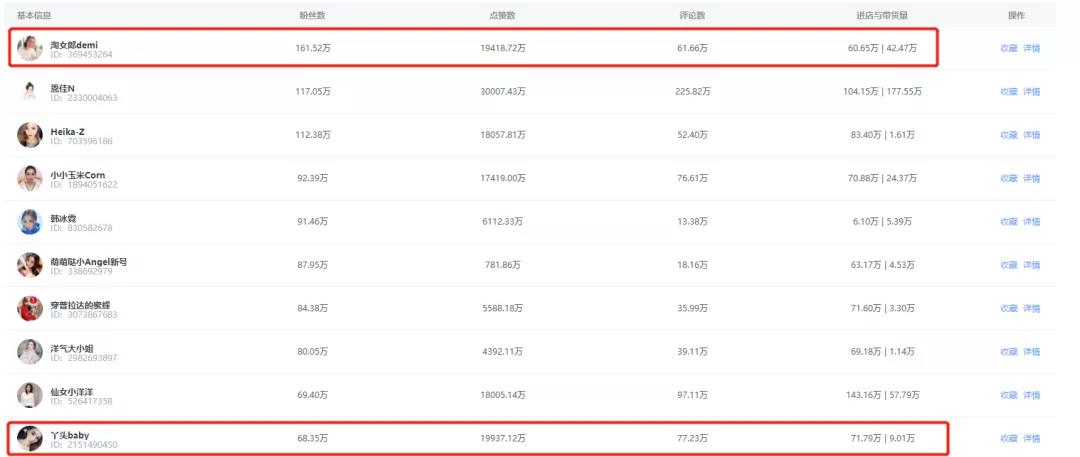Open 详情 for 洋气大小姐

point(1031,352)
